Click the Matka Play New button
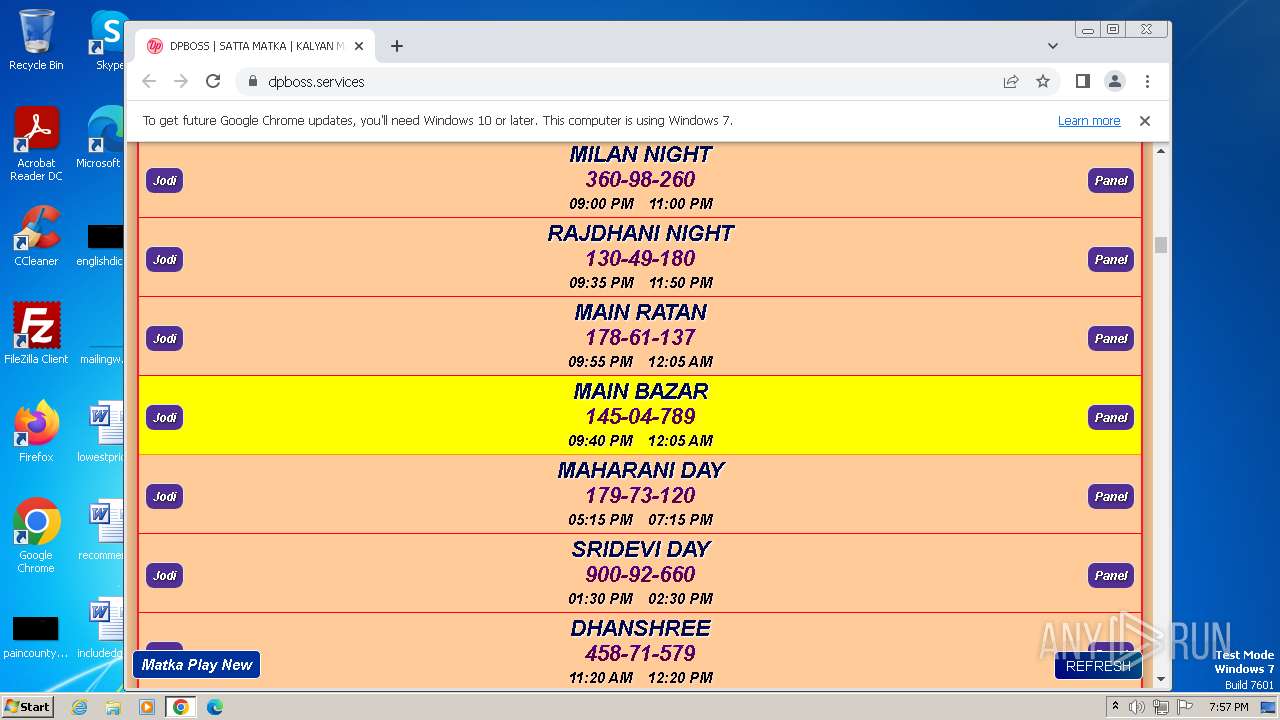1280x720 pixels. coord(197,665)
